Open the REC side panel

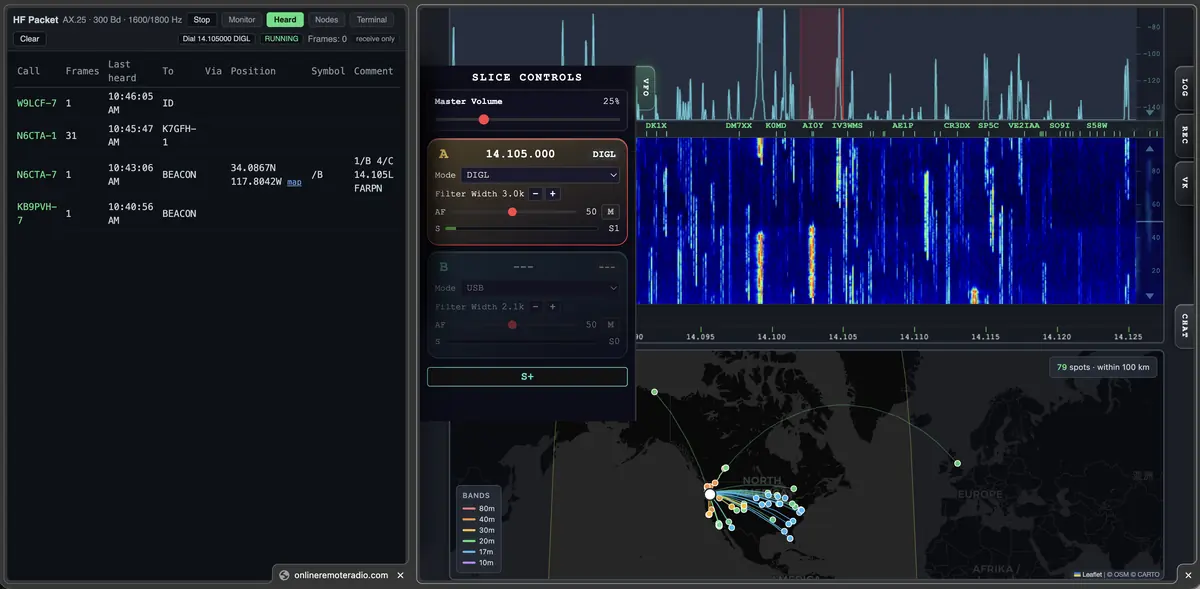[x=1185, y=135]
